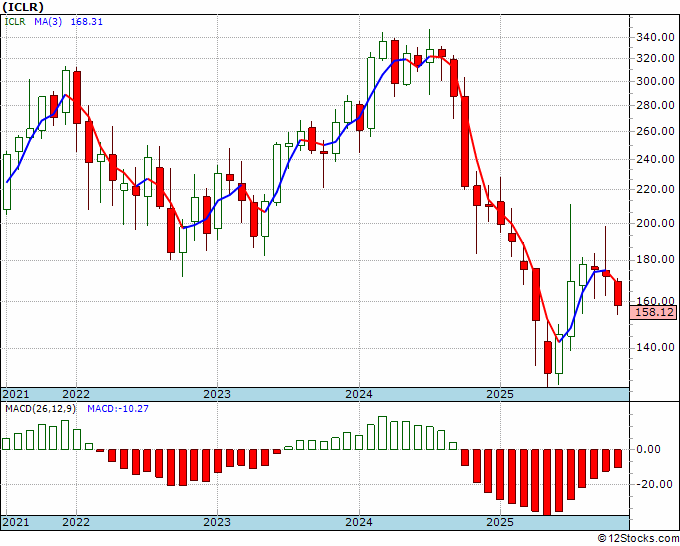Click the MACD:-10.27 value text
The image size is (680, 546).
click(x=118, y=409)
